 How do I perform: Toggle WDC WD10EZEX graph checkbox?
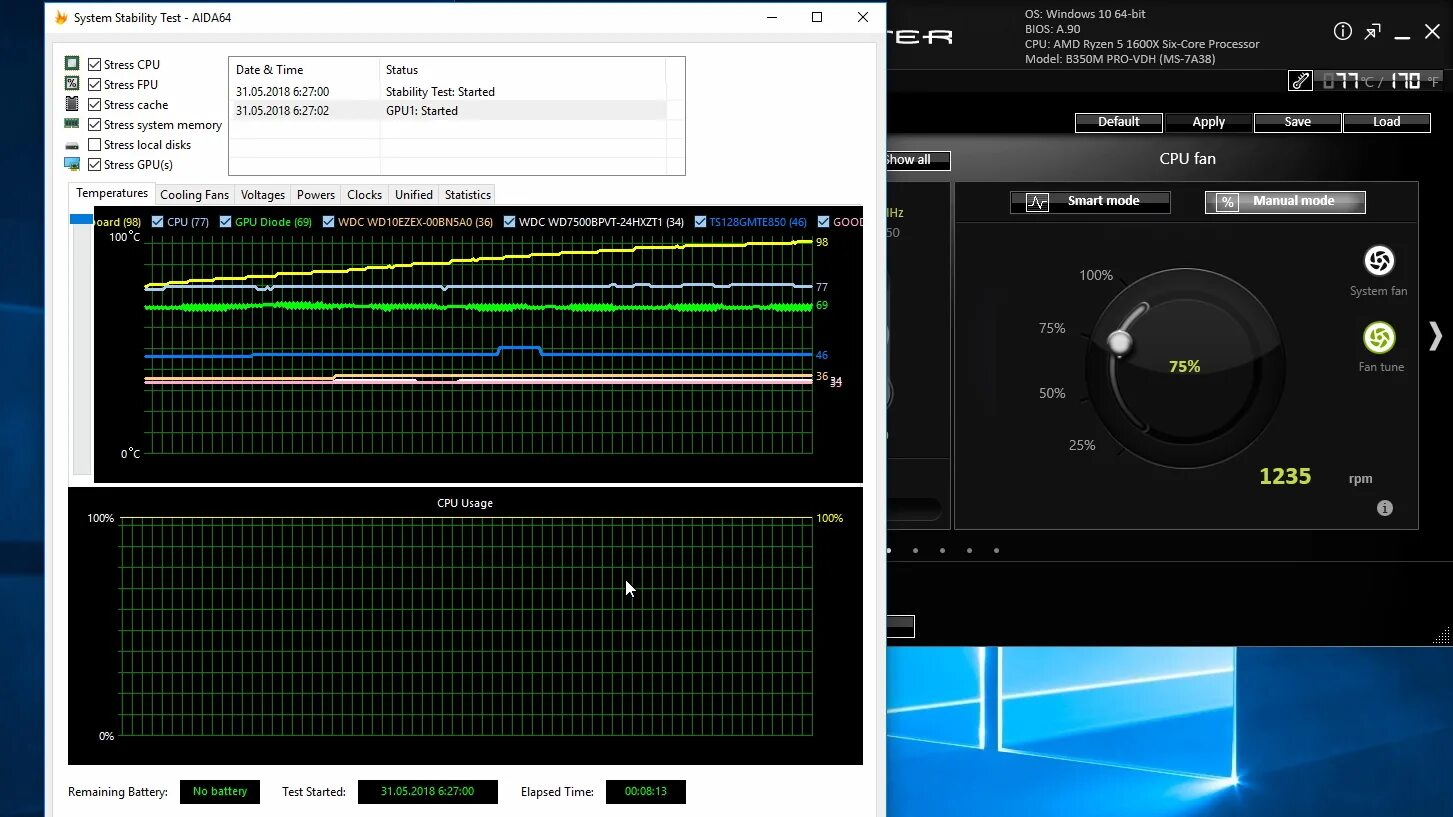click(x=329, y=222)
